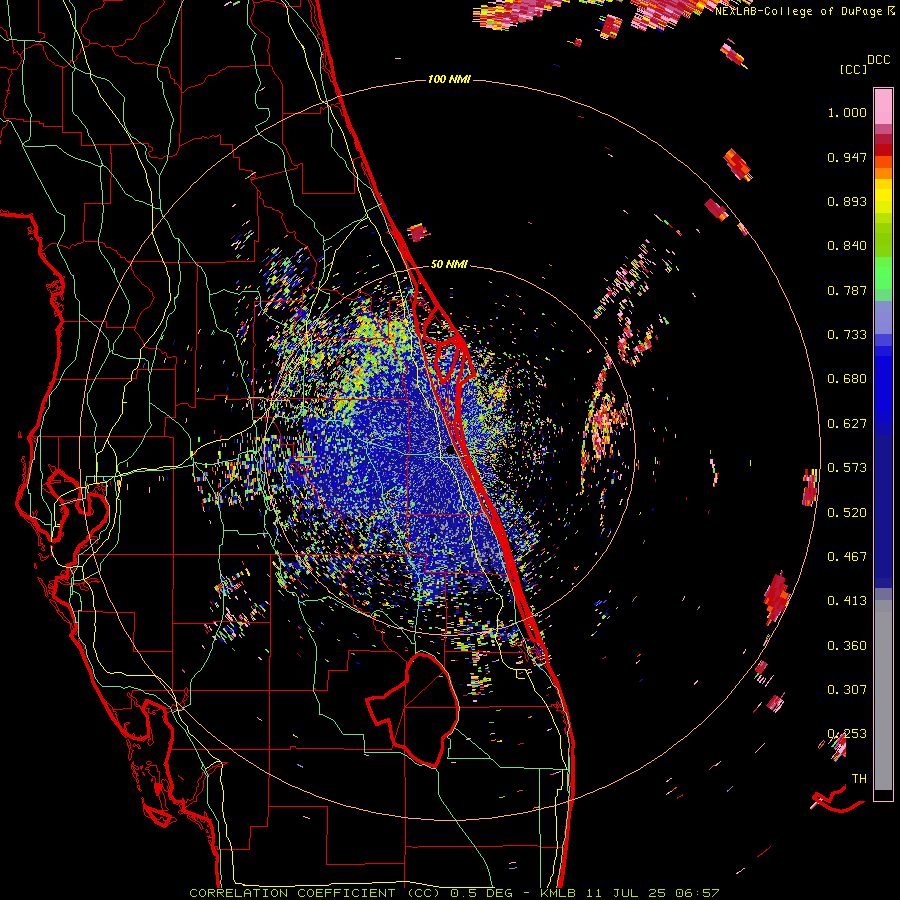Click the 0.253 value on the color scale
The height and width of the screenshot is (900, 900).
(x=847, y=734)
